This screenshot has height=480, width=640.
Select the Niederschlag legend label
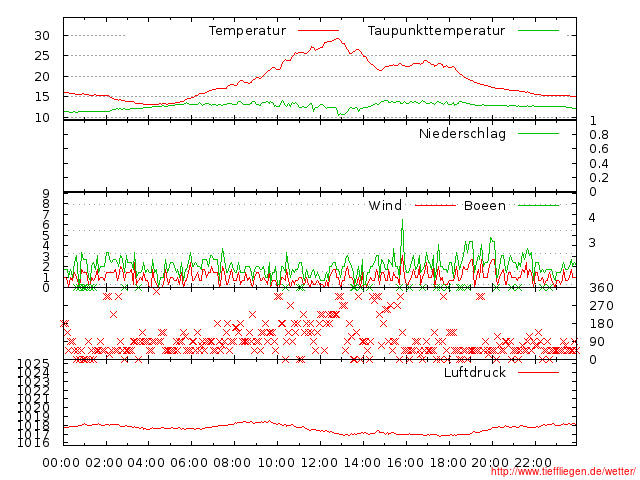[x=462, y=133]
